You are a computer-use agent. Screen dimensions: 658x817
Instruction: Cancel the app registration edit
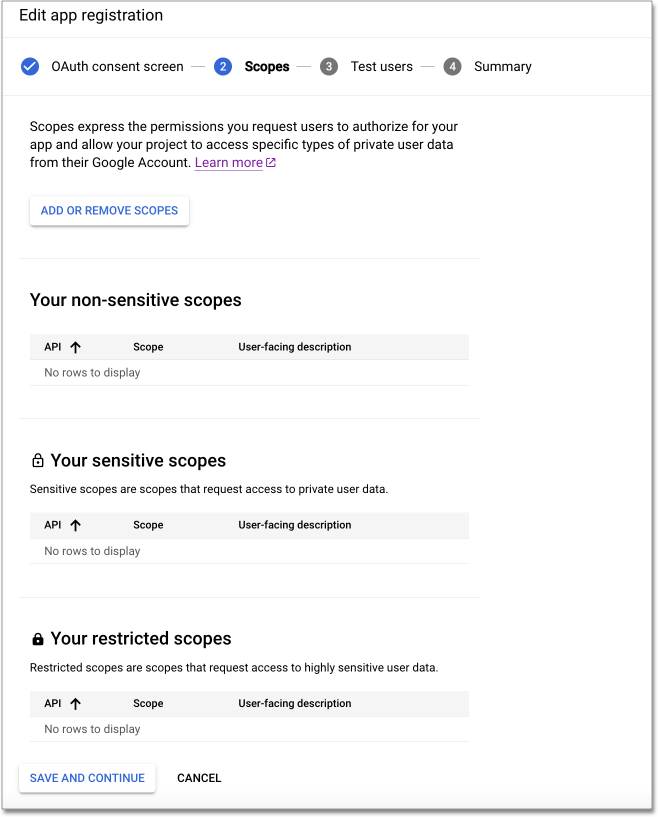click(199, 778)
